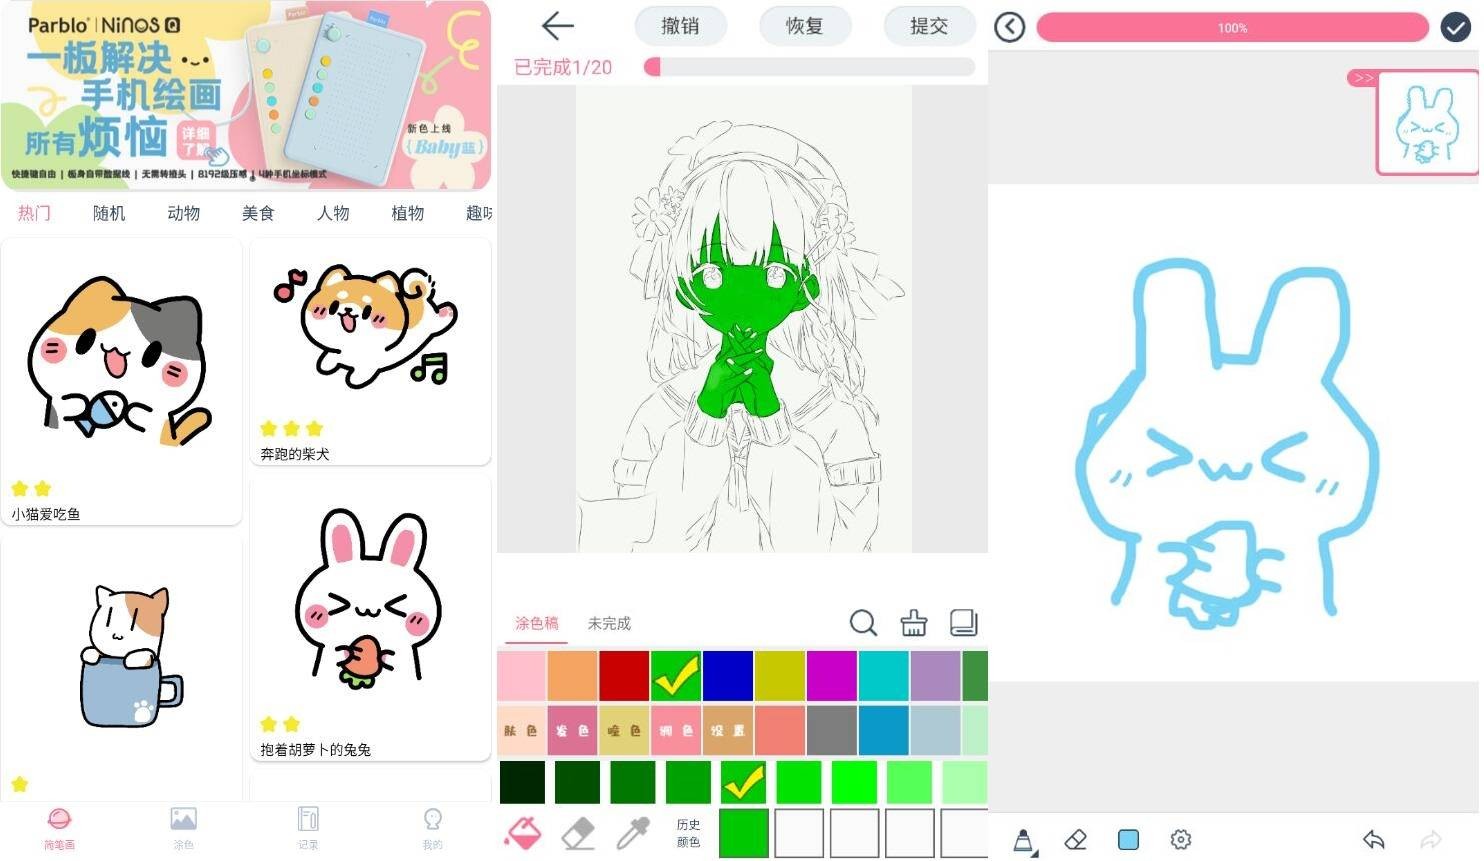Screen dimensions: 1484x861
Task: Click the cleaning brush clear icon
Action: (x=913, y=623)
